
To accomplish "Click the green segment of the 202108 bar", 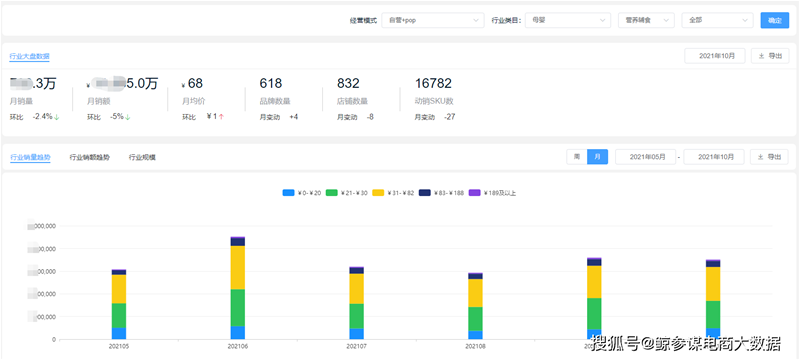I will 476,319.
